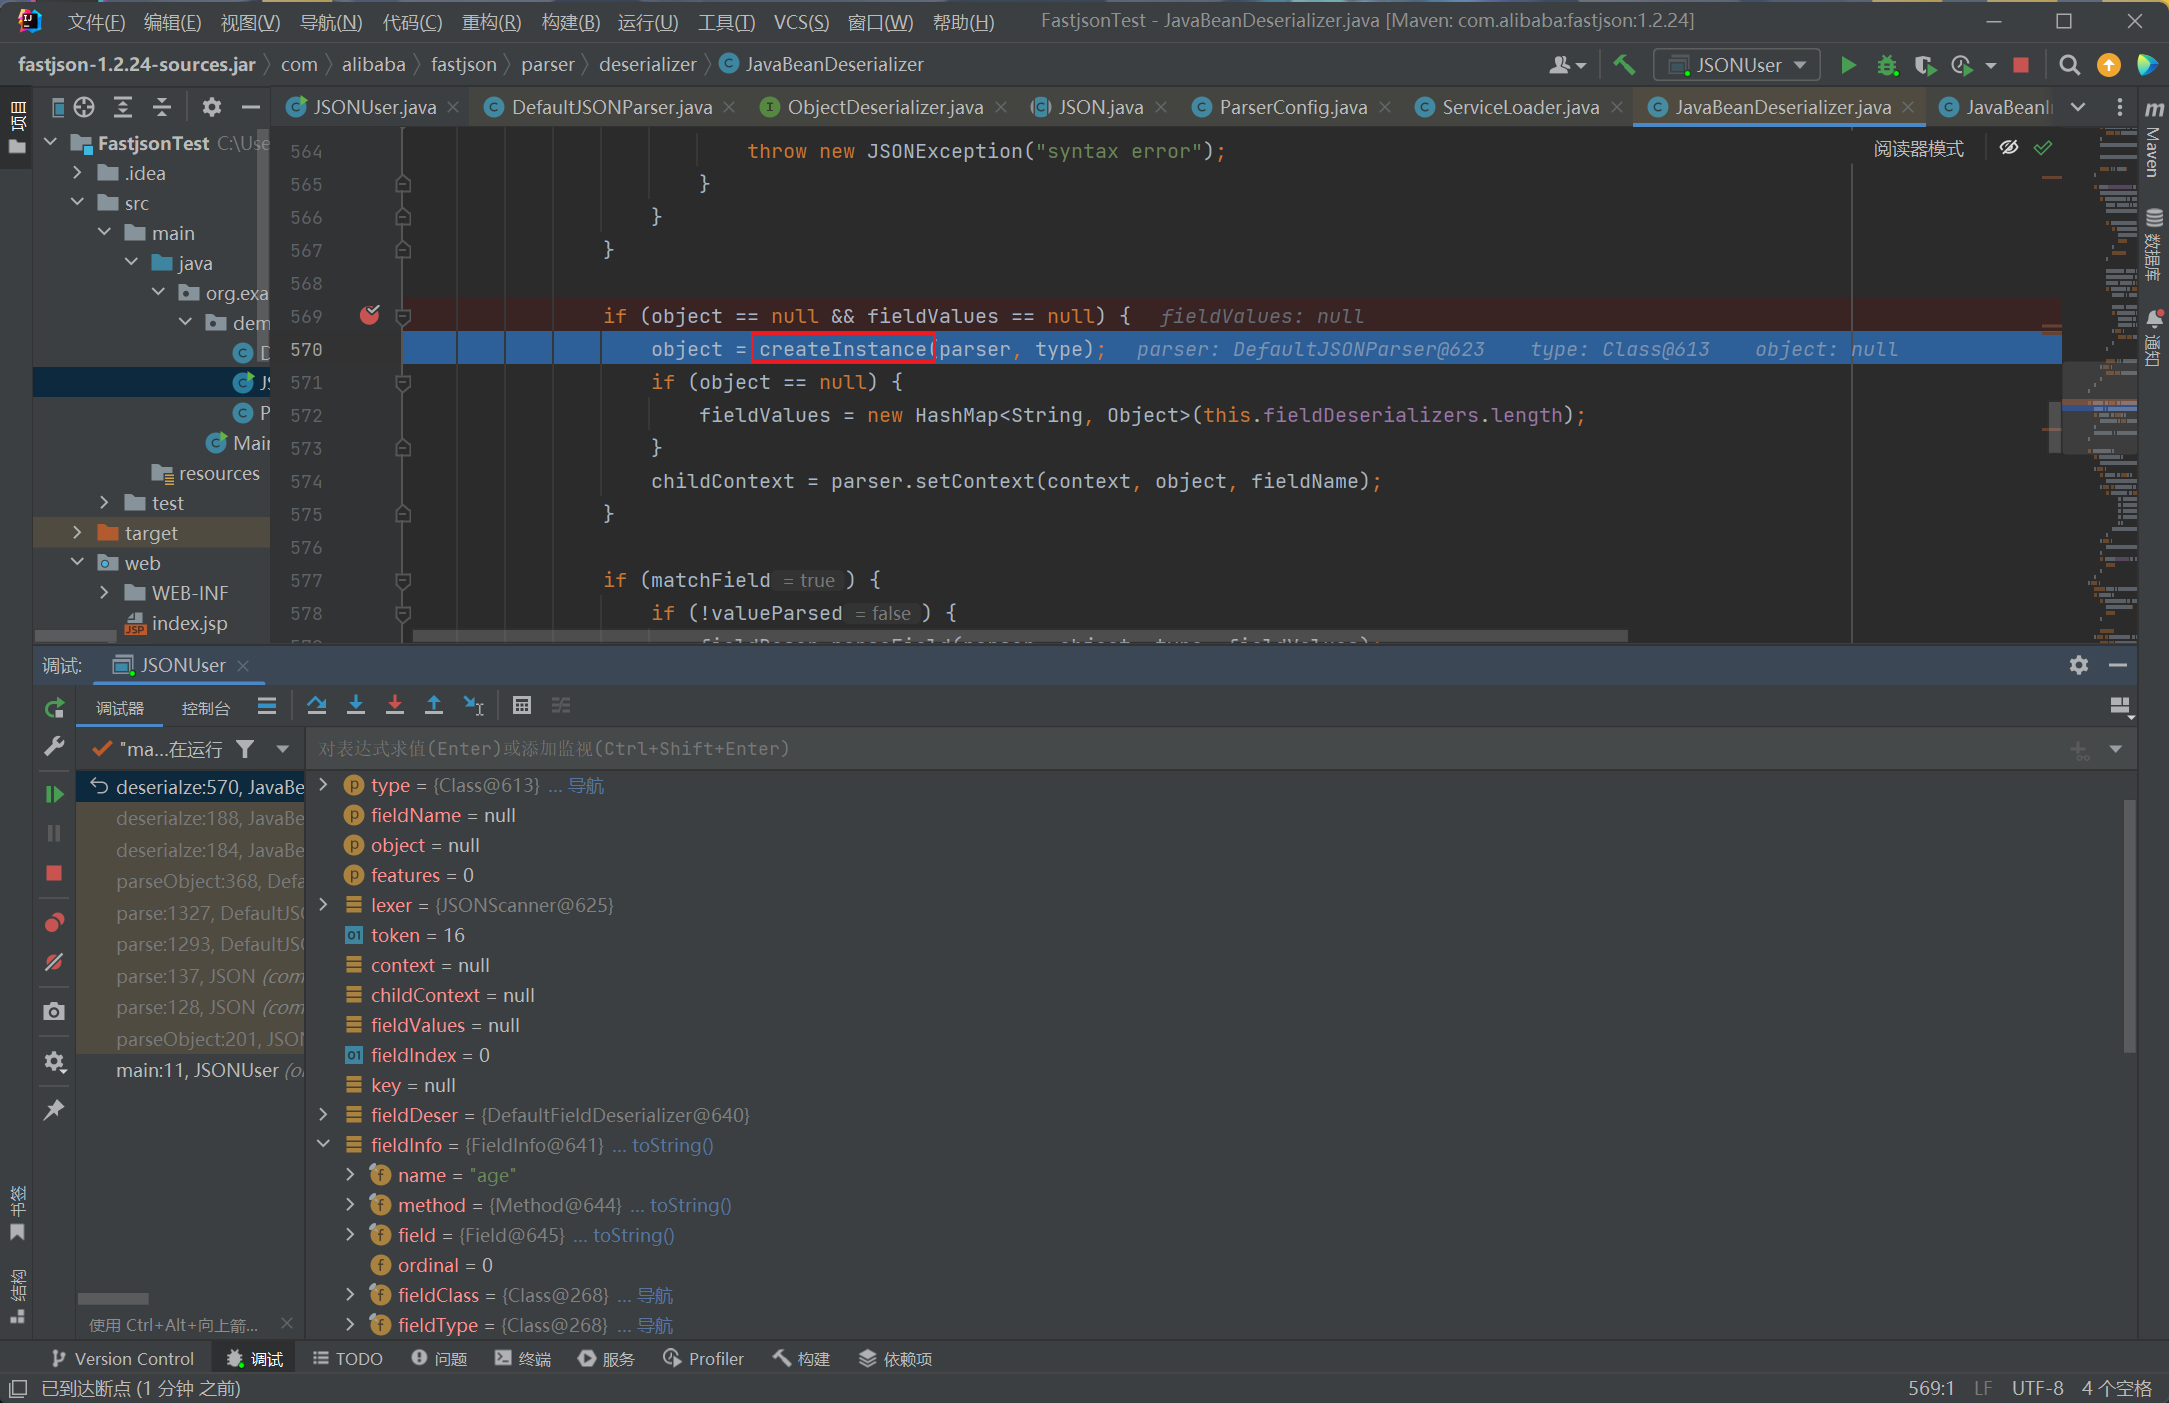Toggle the reader mode eye icon
Image resolution: width=2169 pixels, height=1403 pixels.
(2008, 148)
